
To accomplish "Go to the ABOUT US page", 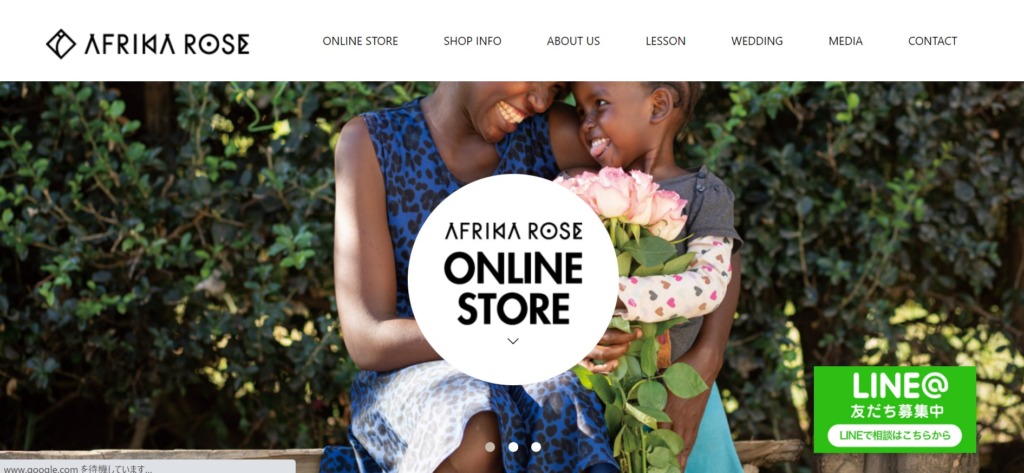I will pos(573,41).
